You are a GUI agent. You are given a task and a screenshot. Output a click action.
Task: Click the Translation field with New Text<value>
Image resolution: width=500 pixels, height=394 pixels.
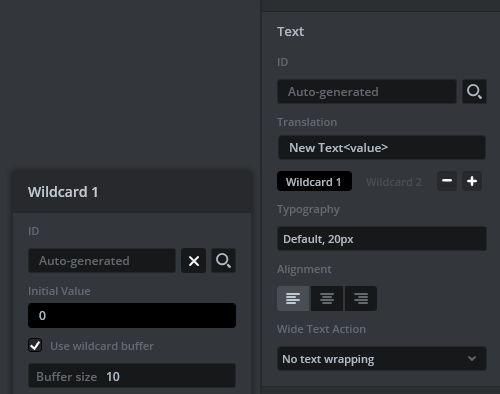(382, 148)
